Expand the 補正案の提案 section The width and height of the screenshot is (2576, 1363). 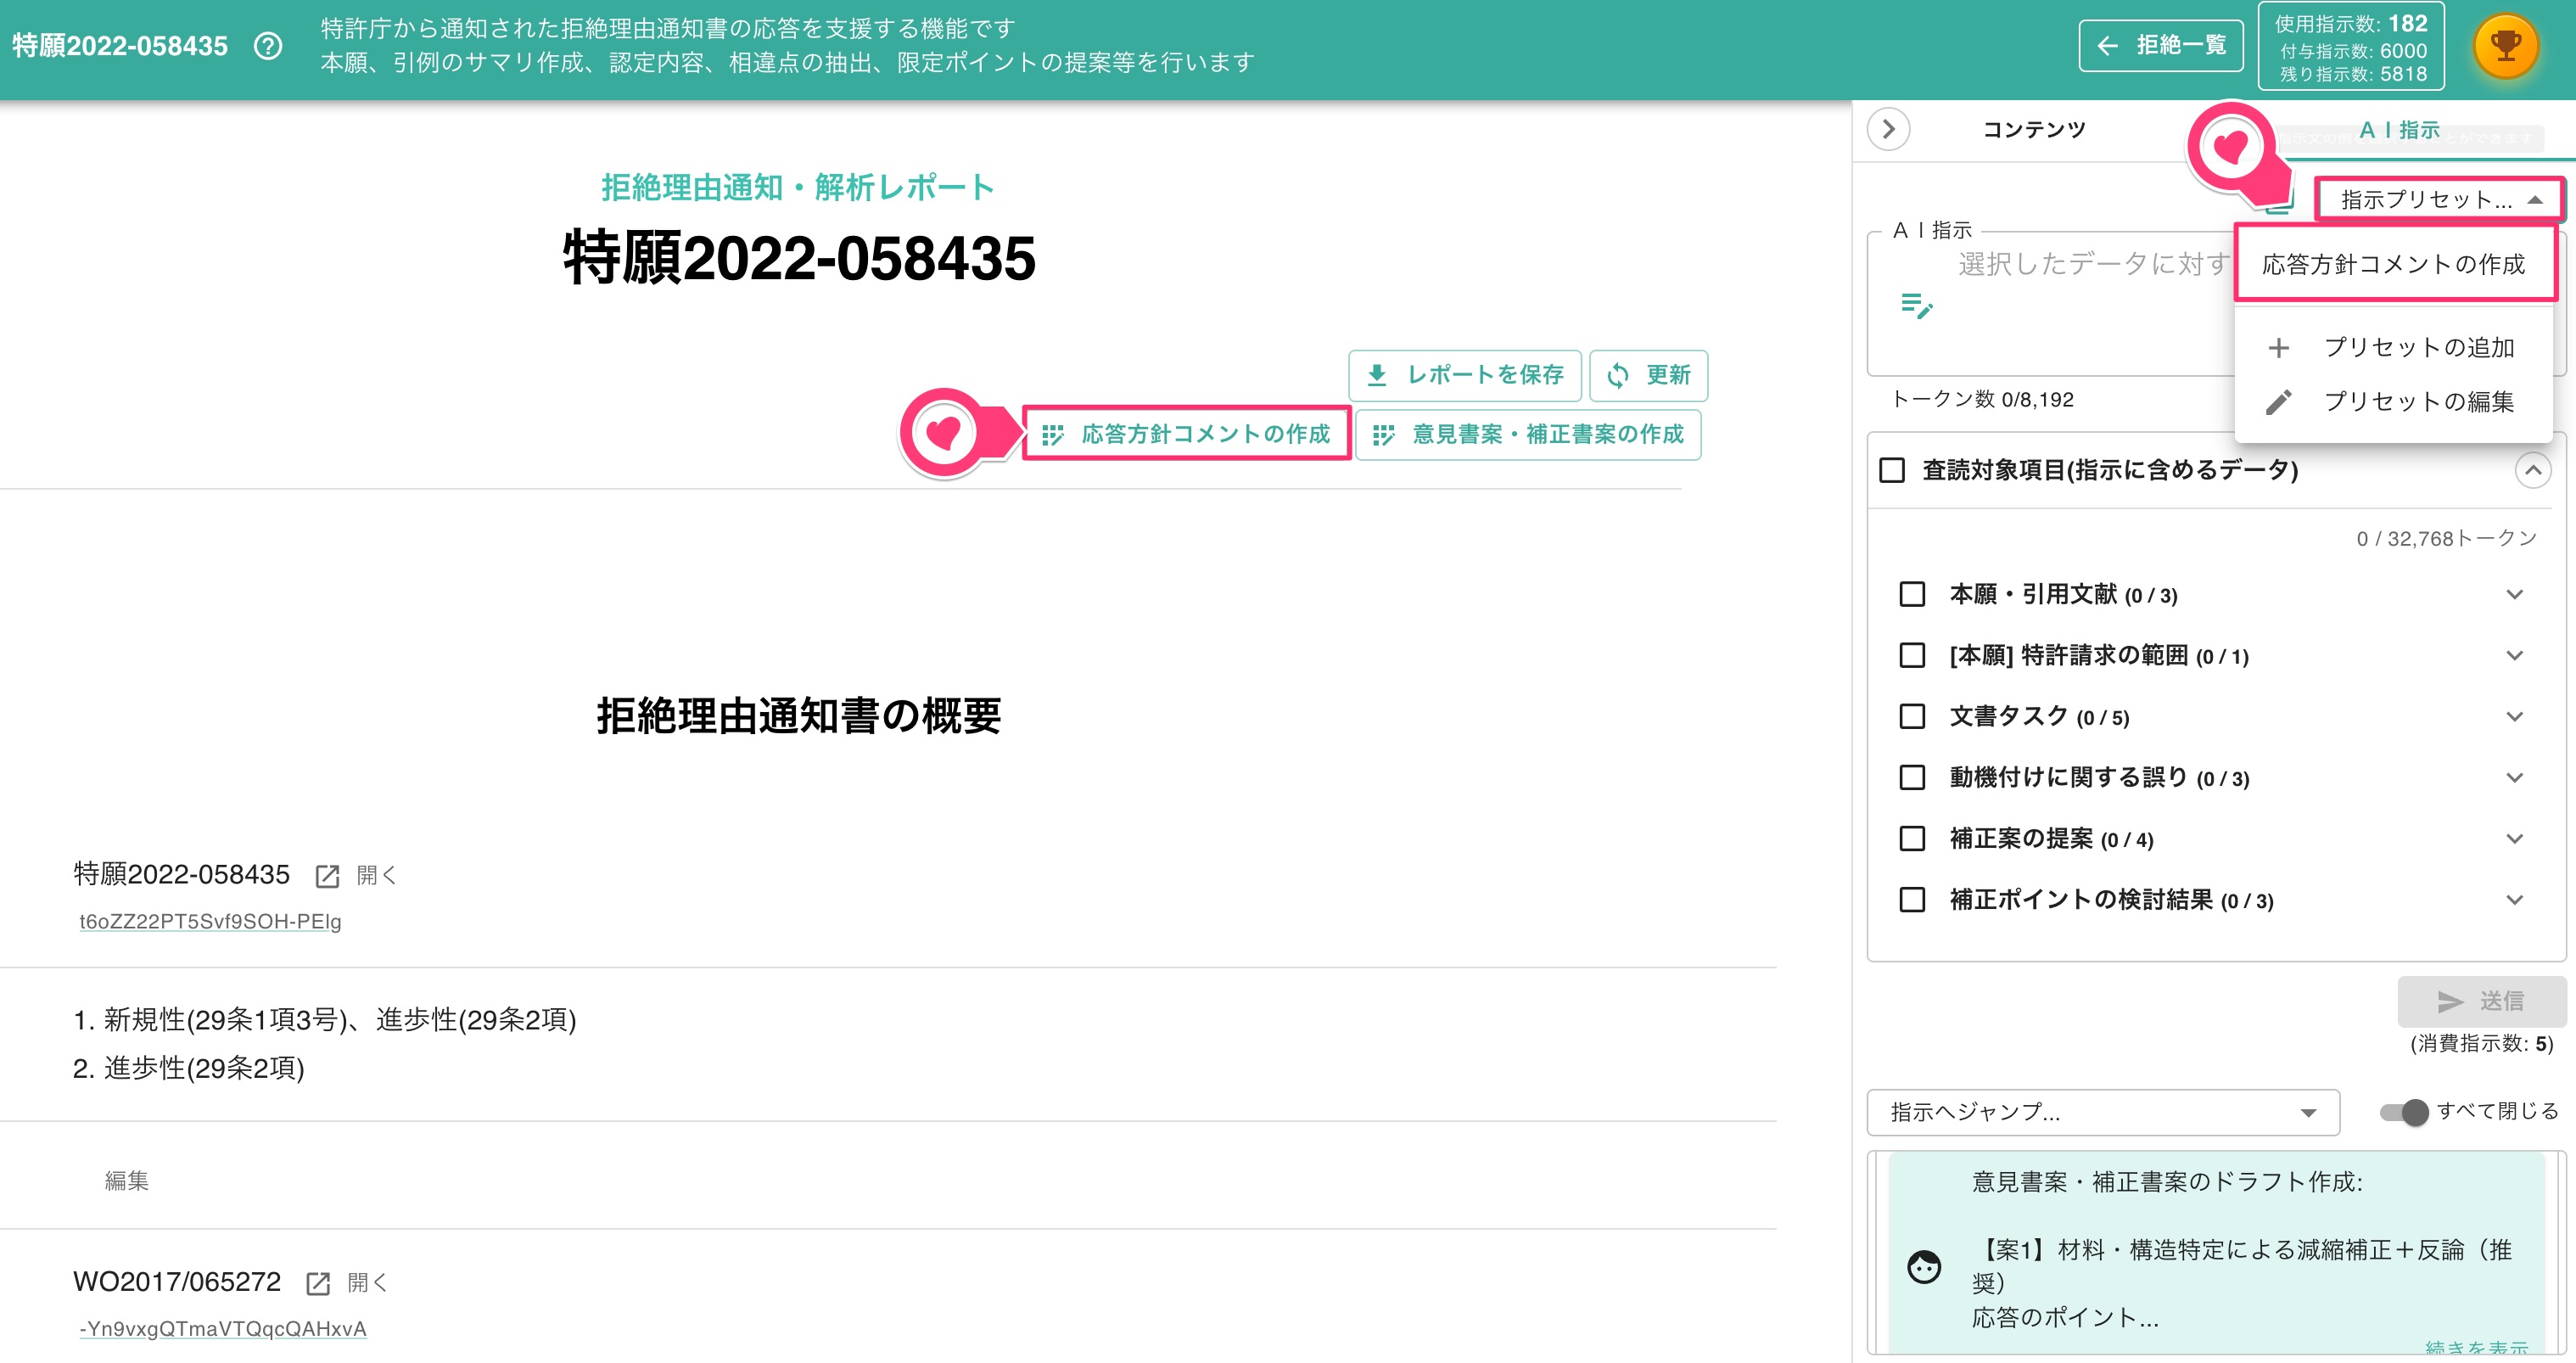[2514, 839]
